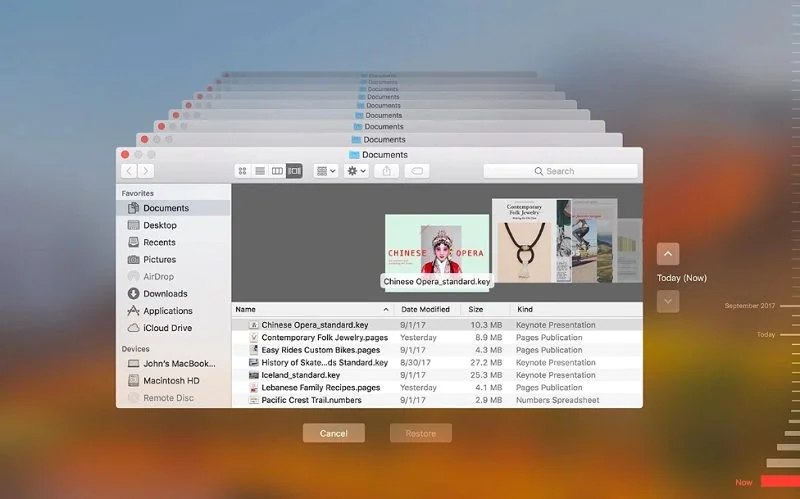The width and height of the screenshot is (800, 499).
Task: Open Applications in the sidebar
Action: (173, 311)
